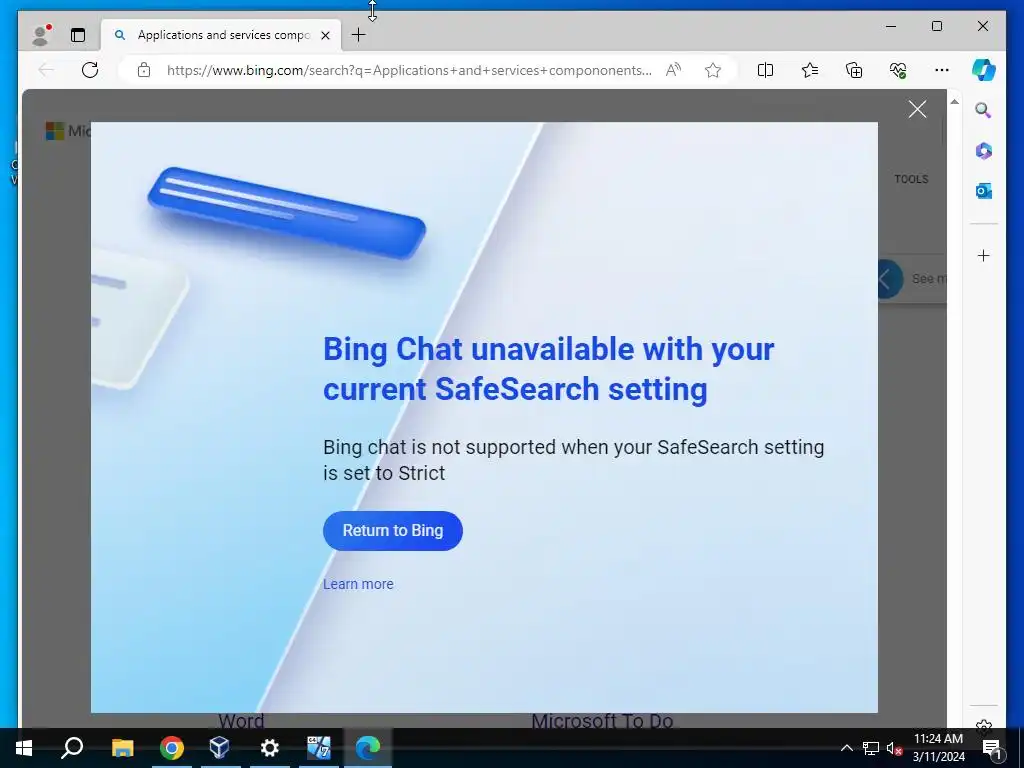Open the Copilot sidebar icon
The image size is (1024, 768).
point(984,70)
